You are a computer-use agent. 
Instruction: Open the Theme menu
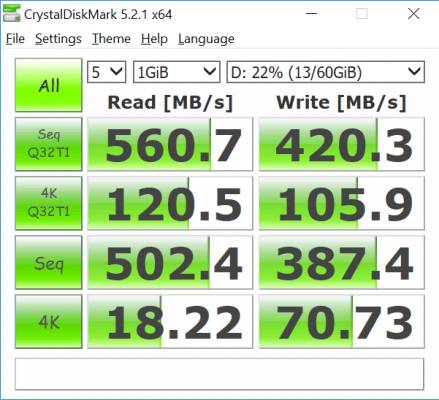[x=111, y=39]
